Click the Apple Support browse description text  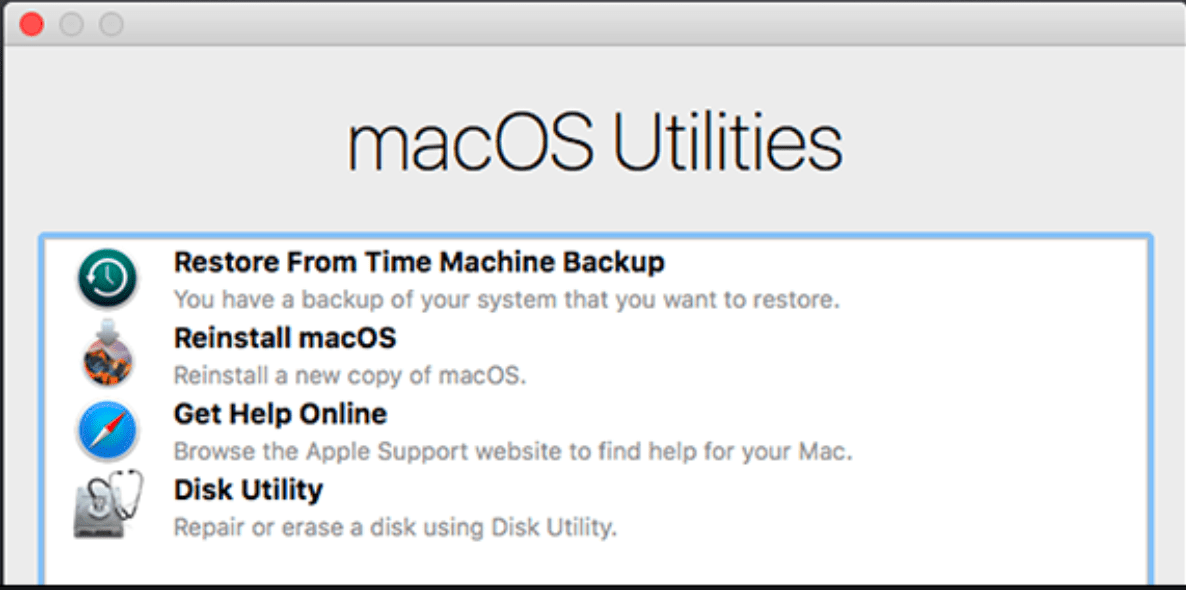click(513, 451)
